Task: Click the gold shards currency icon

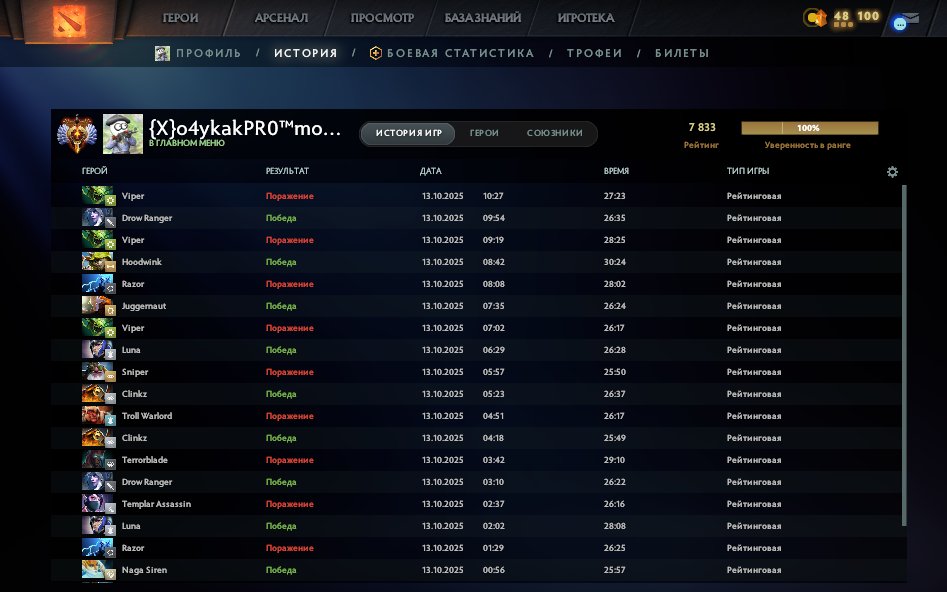Action: coord(815,17)
